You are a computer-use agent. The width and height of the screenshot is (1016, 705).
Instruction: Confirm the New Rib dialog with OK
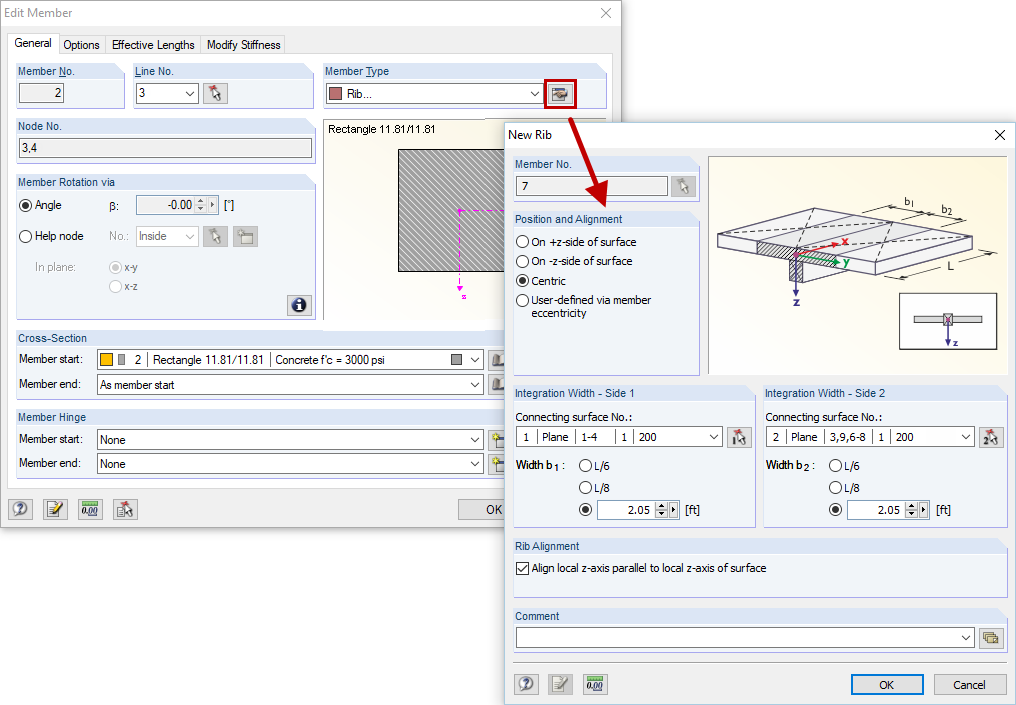(886, 684)
